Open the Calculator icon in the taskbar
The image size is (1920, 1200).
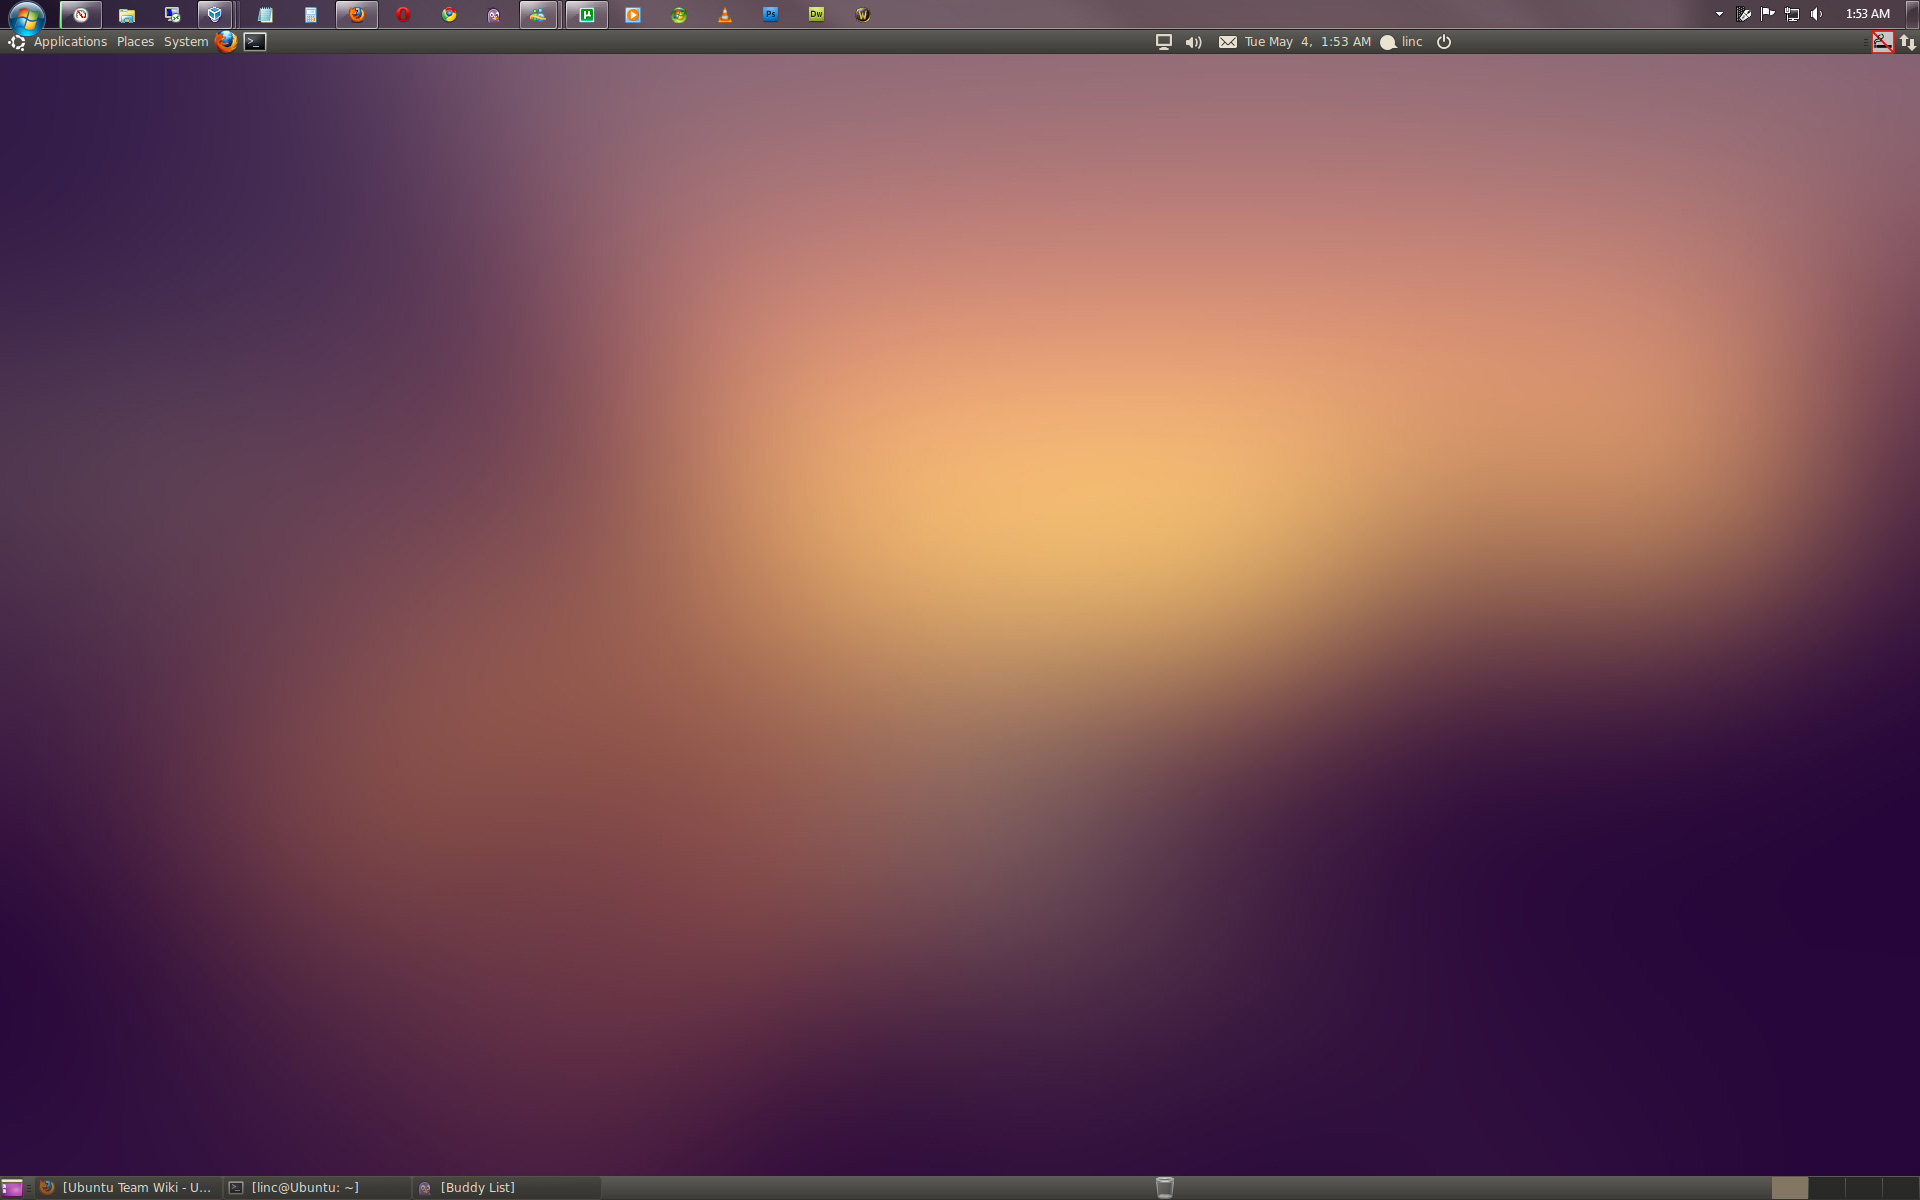click(311, 15)
